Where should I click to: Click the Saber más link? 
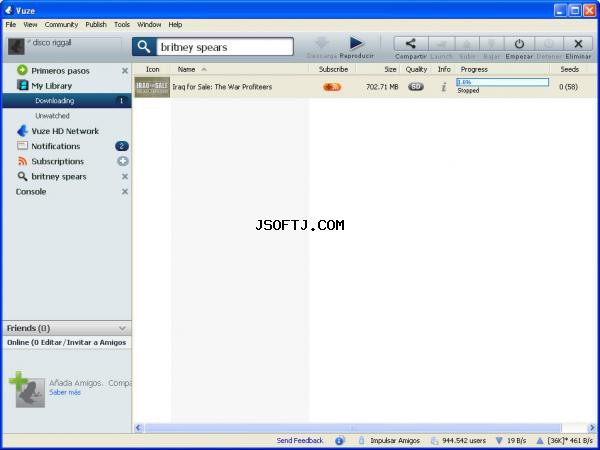point(65,392)
